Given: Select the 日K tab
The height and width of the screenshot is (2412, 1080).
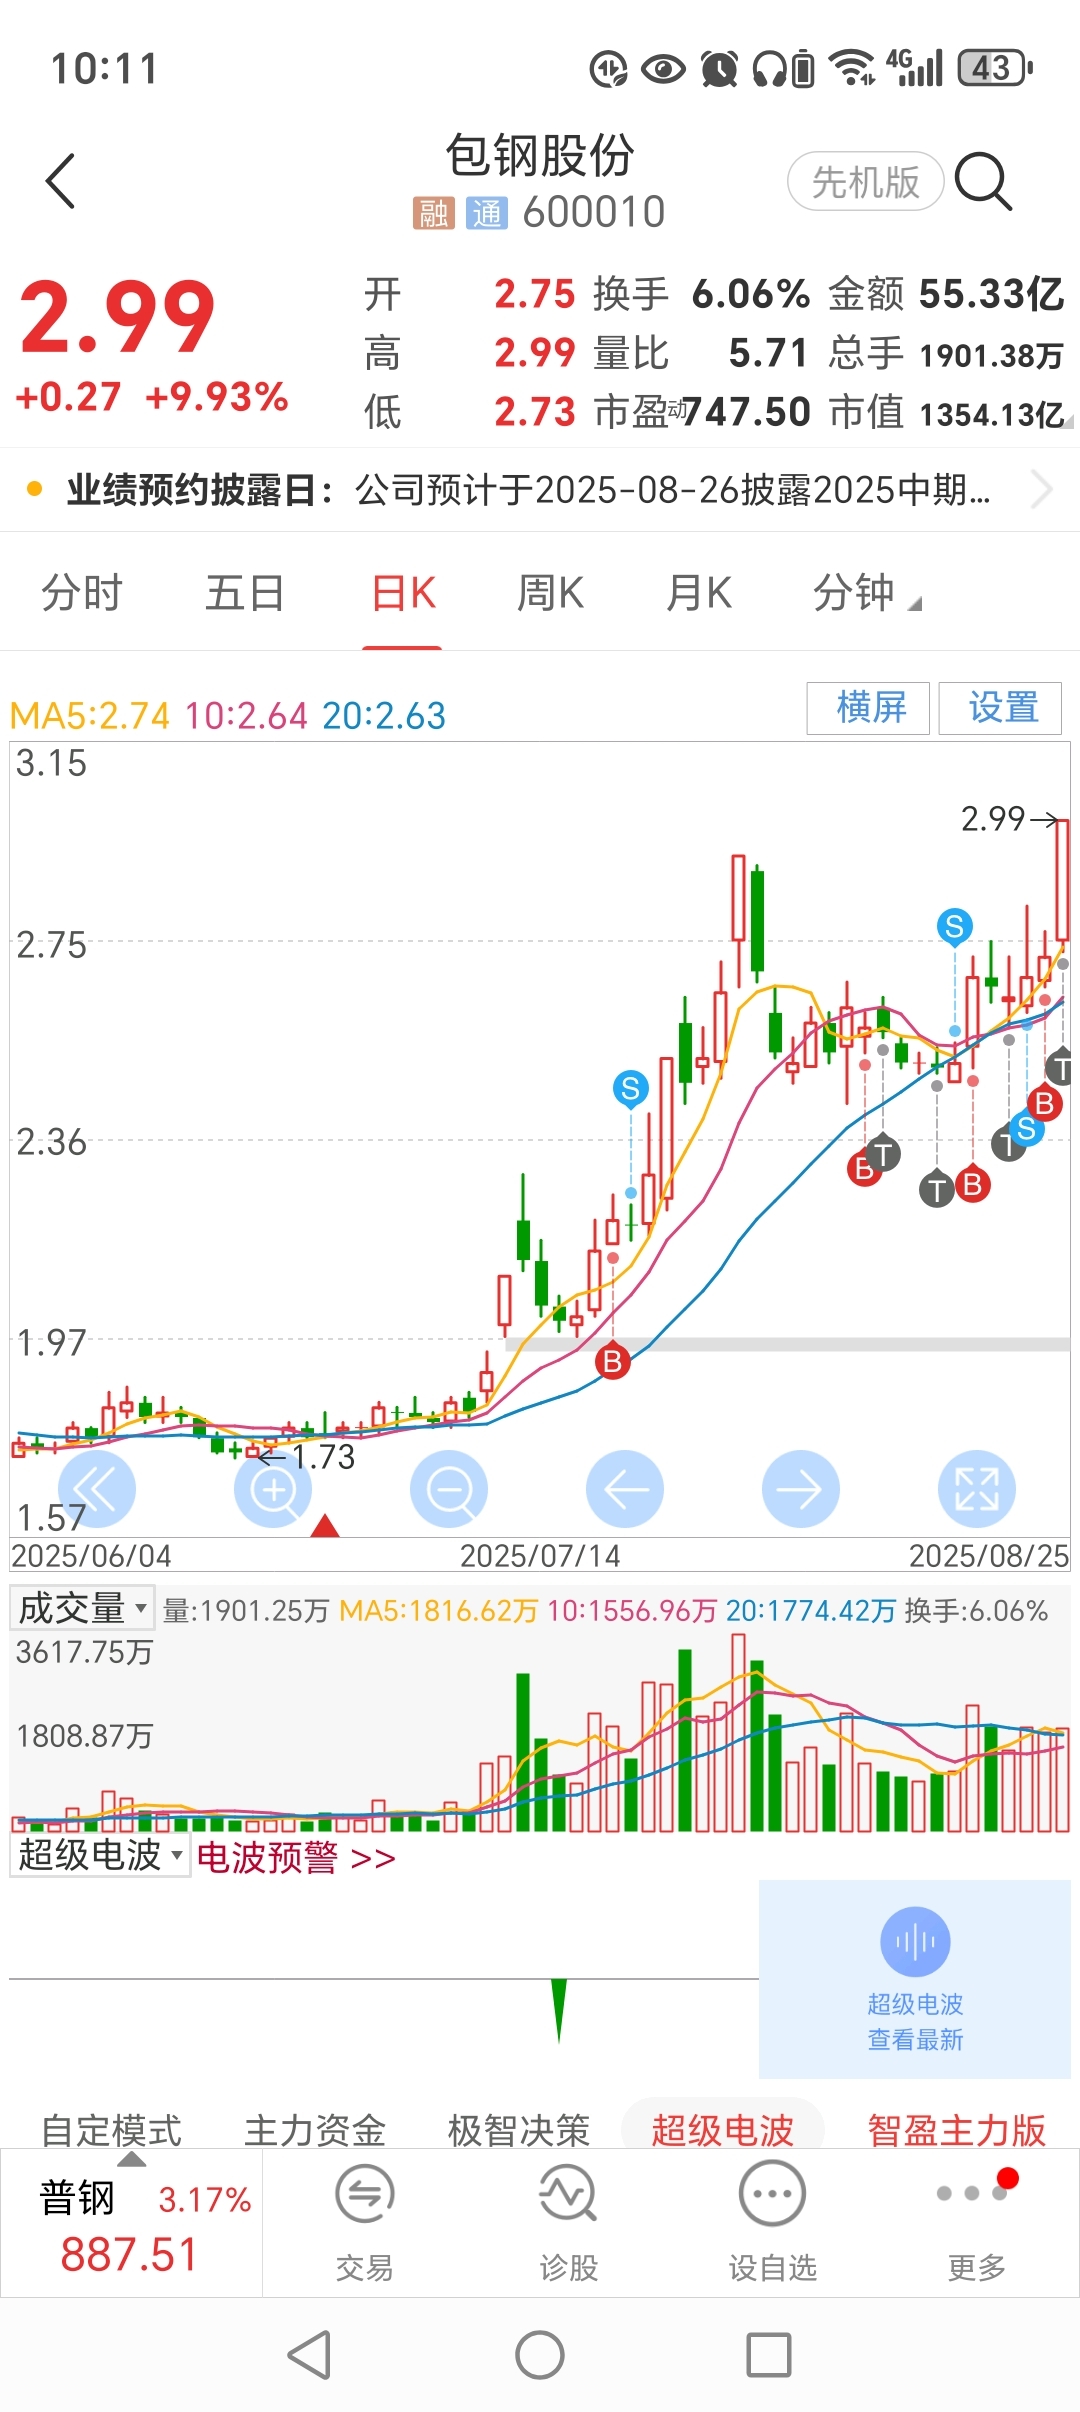Looking at the screenshot, I should (402, 593).
